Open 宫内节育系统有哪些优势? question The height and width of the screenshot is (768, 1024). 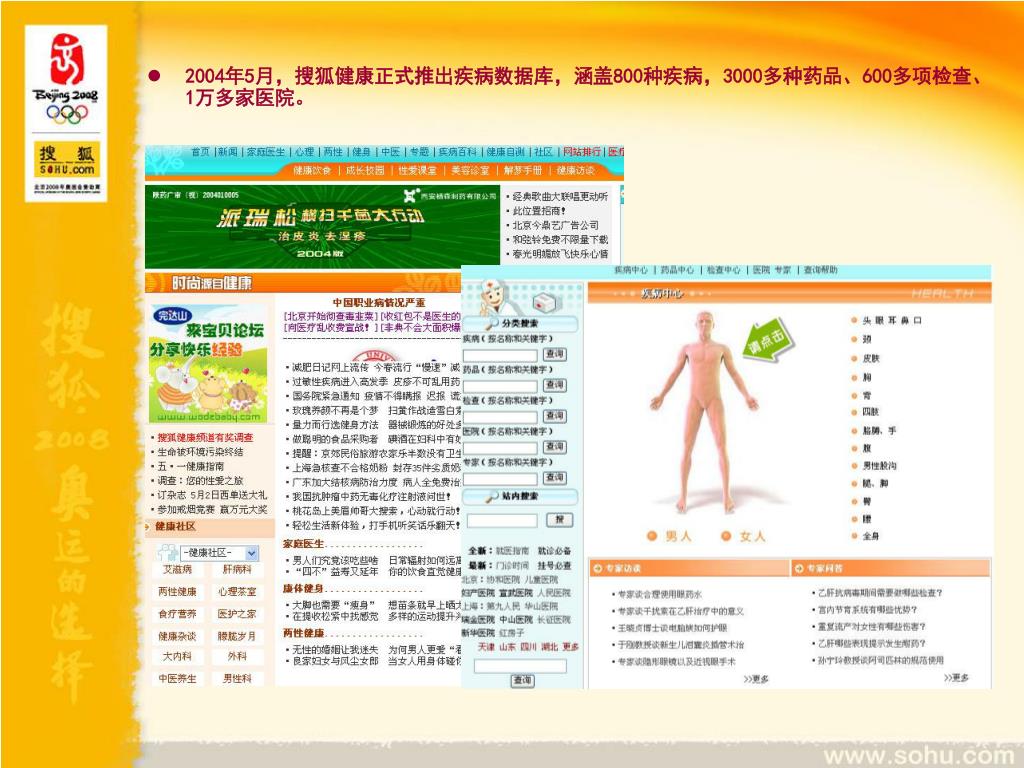click(868, 609)
